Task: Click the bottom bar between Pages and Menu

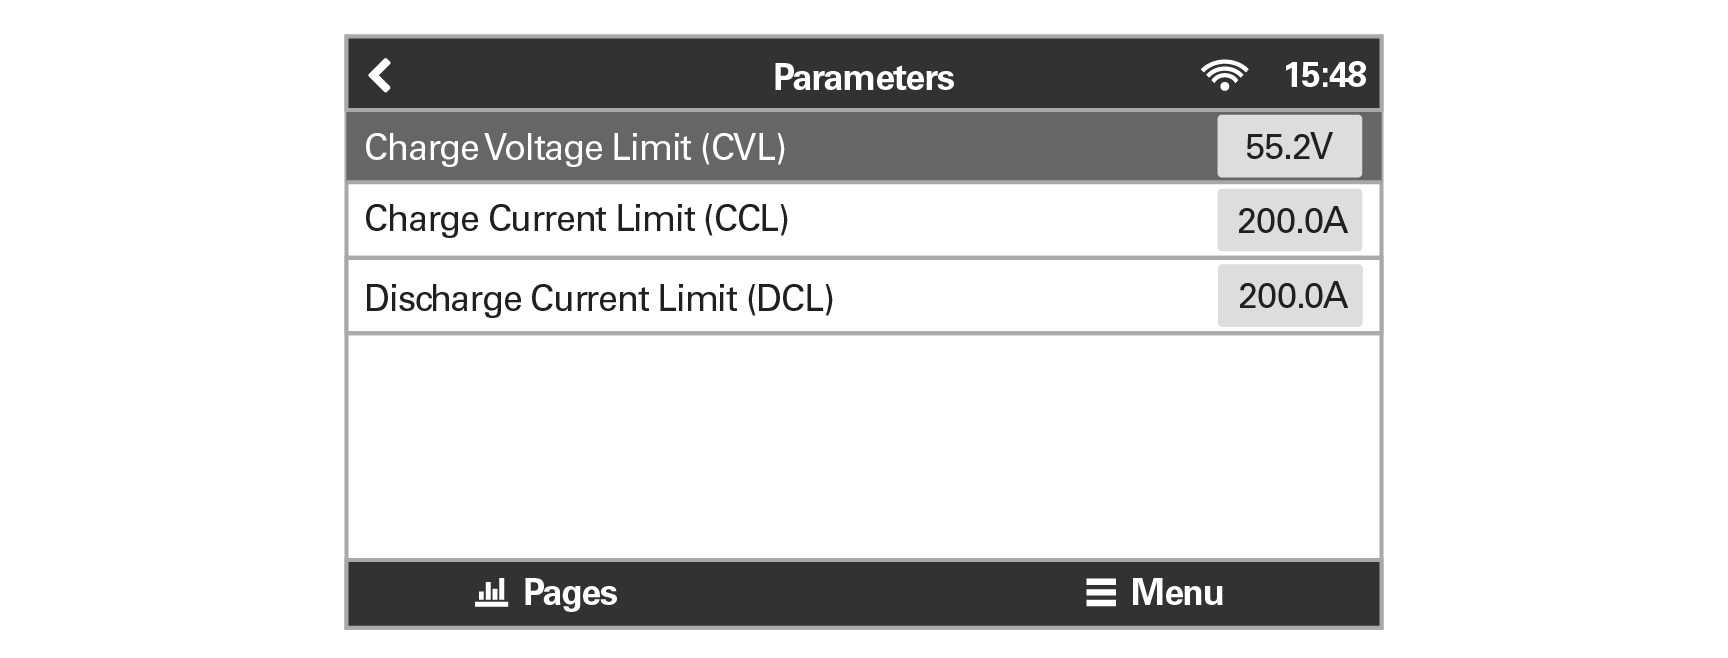Action: (850, 593)
